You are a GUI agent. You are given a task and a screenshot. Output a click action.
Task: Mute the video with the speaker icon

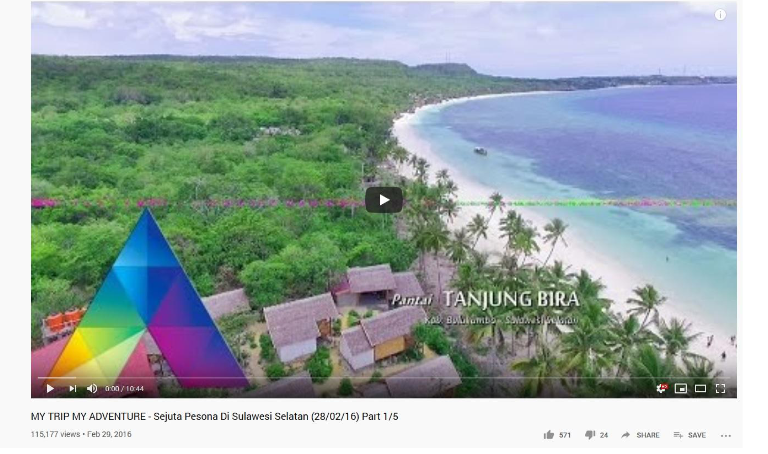pos(92,388)
